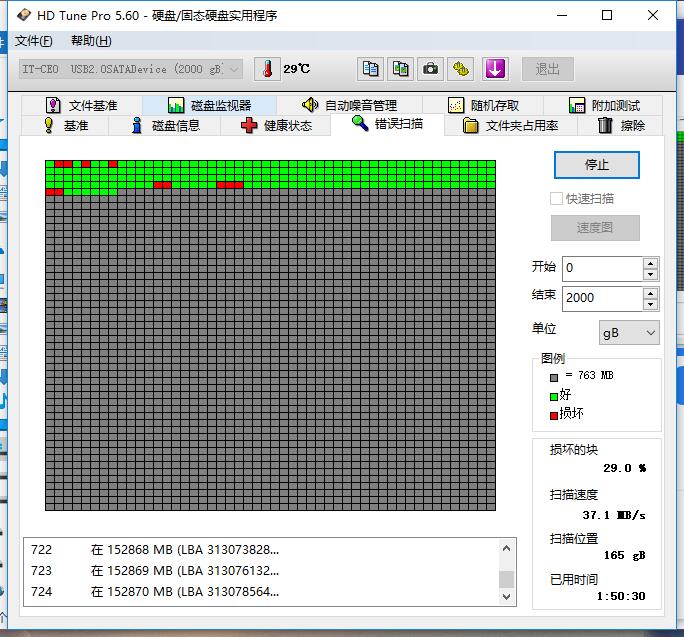Click the purple download arrow icon
Image resolution: width=684 pixels, height=637 pixels.
coord(495,69)
